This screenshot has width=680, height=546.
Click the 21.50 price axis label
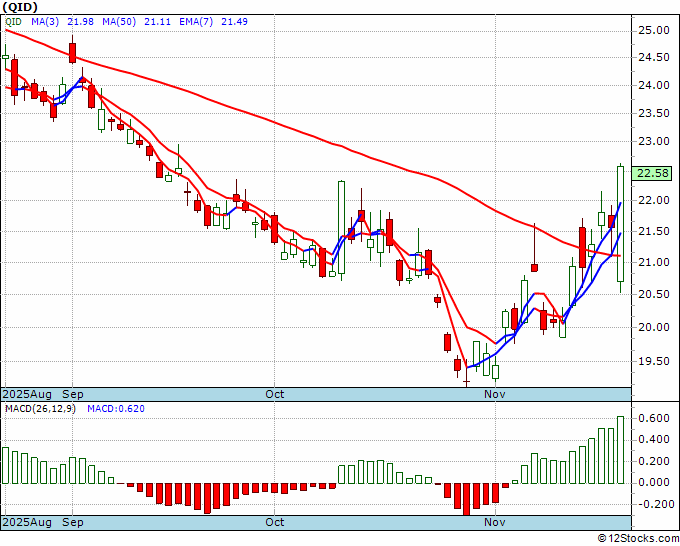654,231
